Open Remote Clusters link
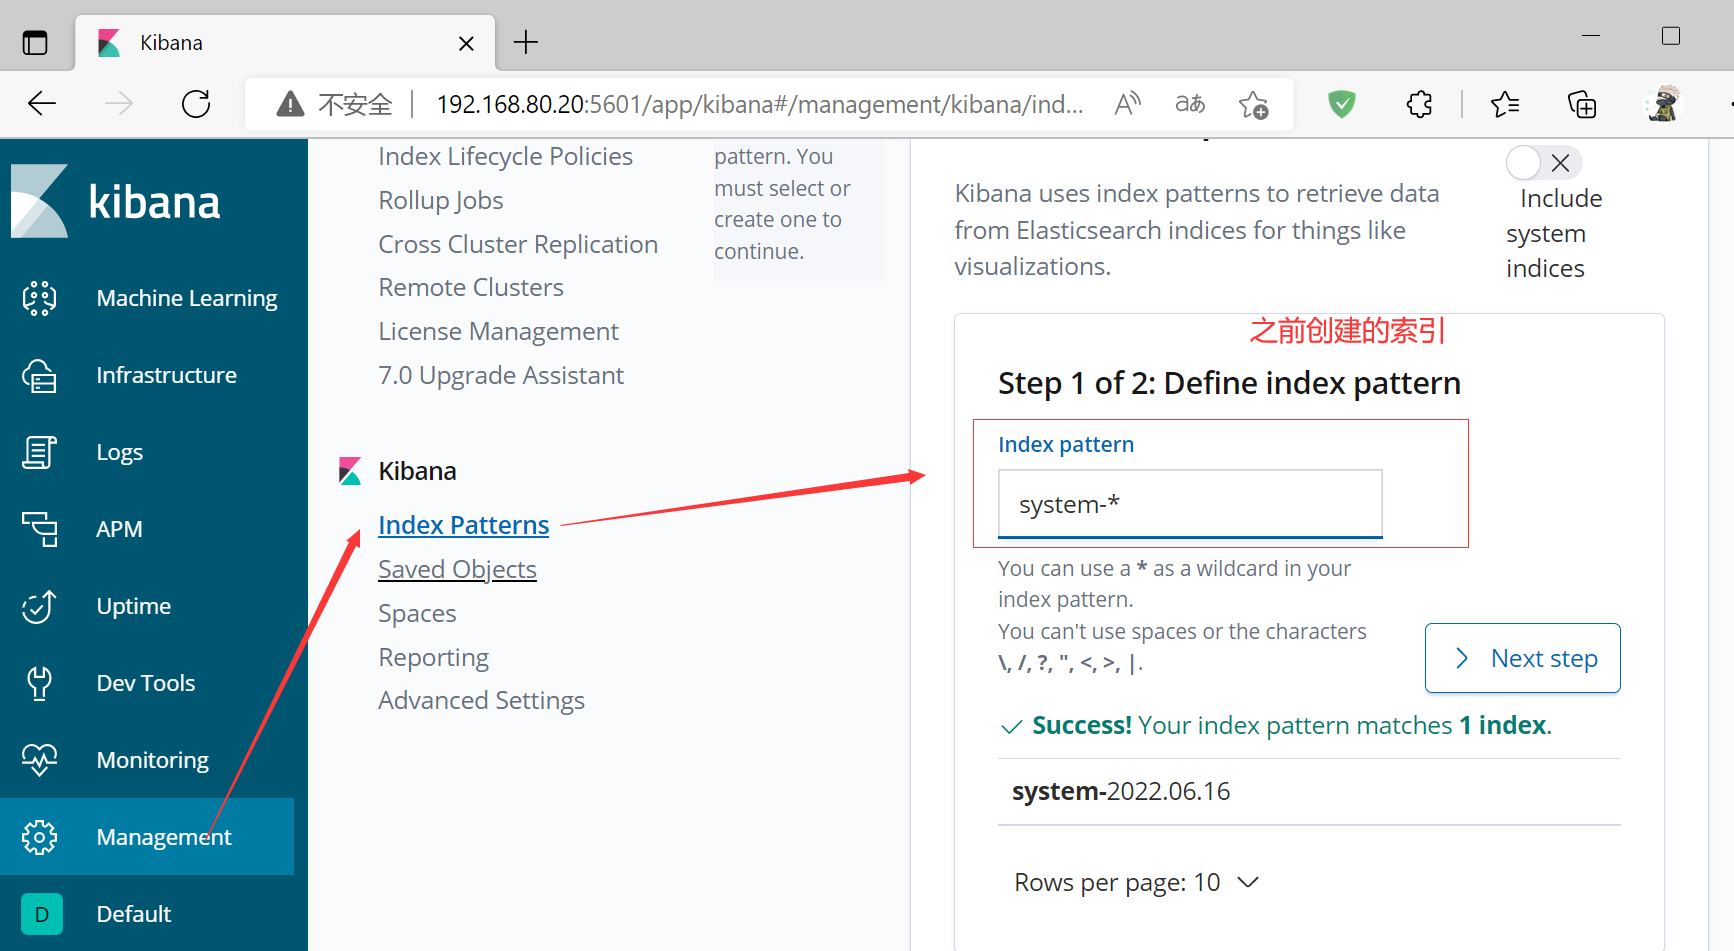 [471, 287]
